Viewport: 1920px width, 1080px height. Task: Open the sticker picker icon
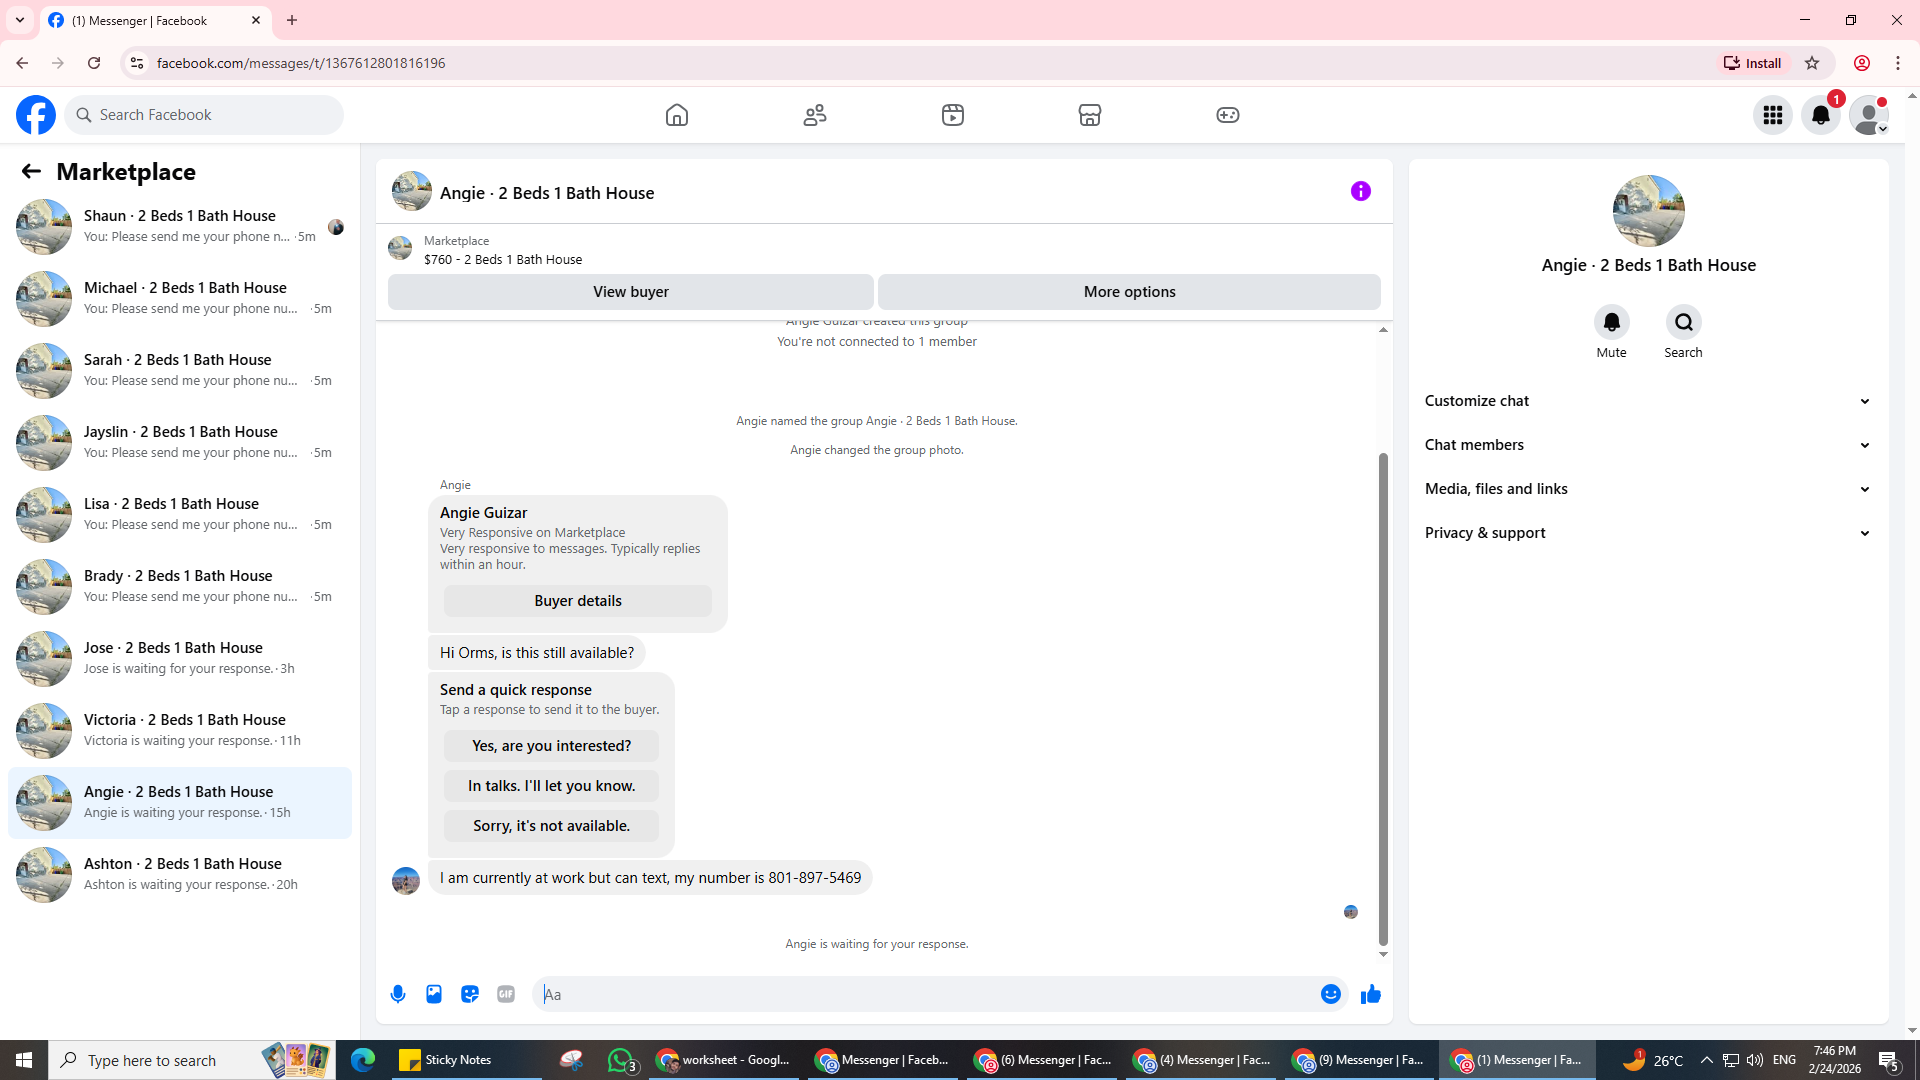click(x=470, y=994)
